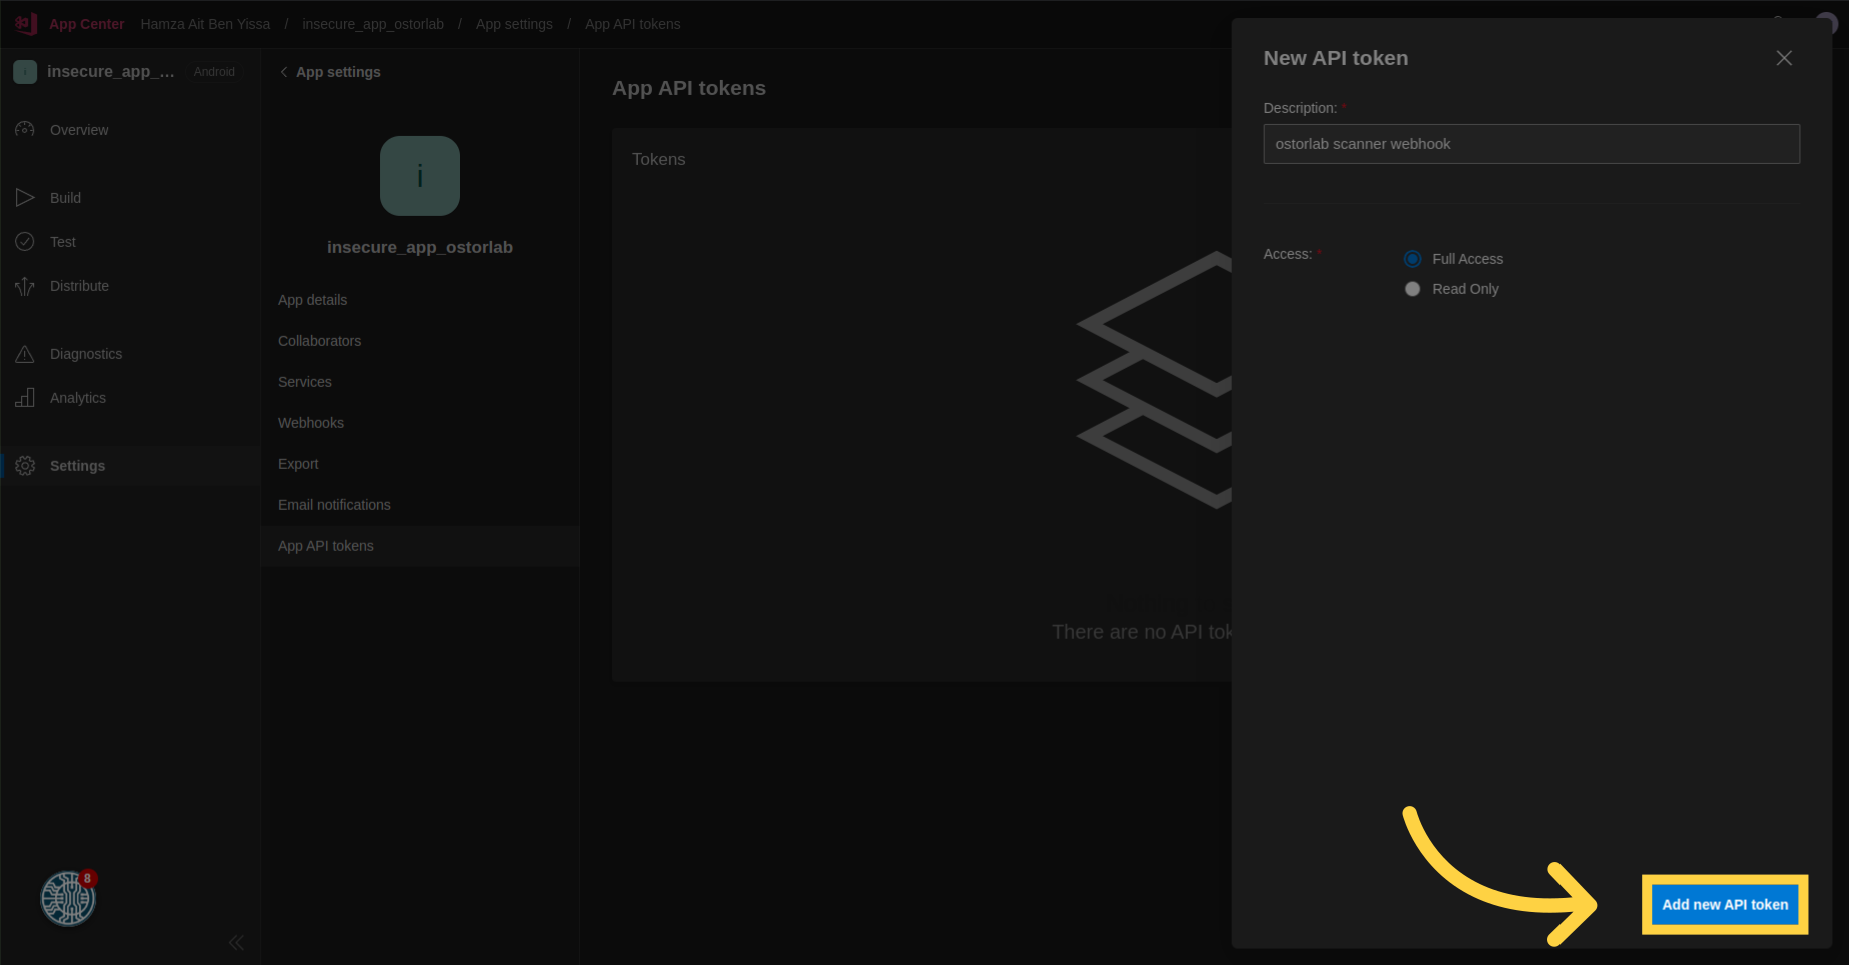Click the Distribute icon in sidebar
This screenshot has height=965, width=1849.
(25, 287)
